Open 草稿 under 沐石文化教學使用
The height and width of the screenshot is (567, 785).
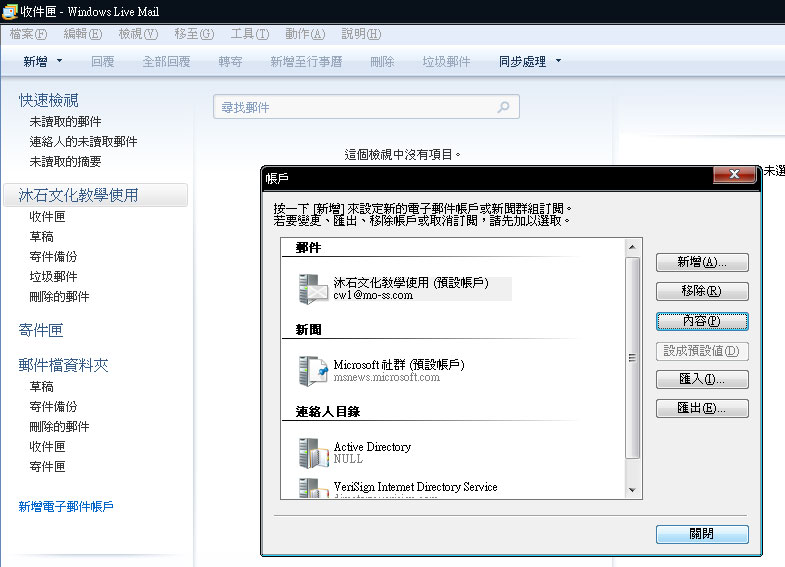[x=41, y=237]
